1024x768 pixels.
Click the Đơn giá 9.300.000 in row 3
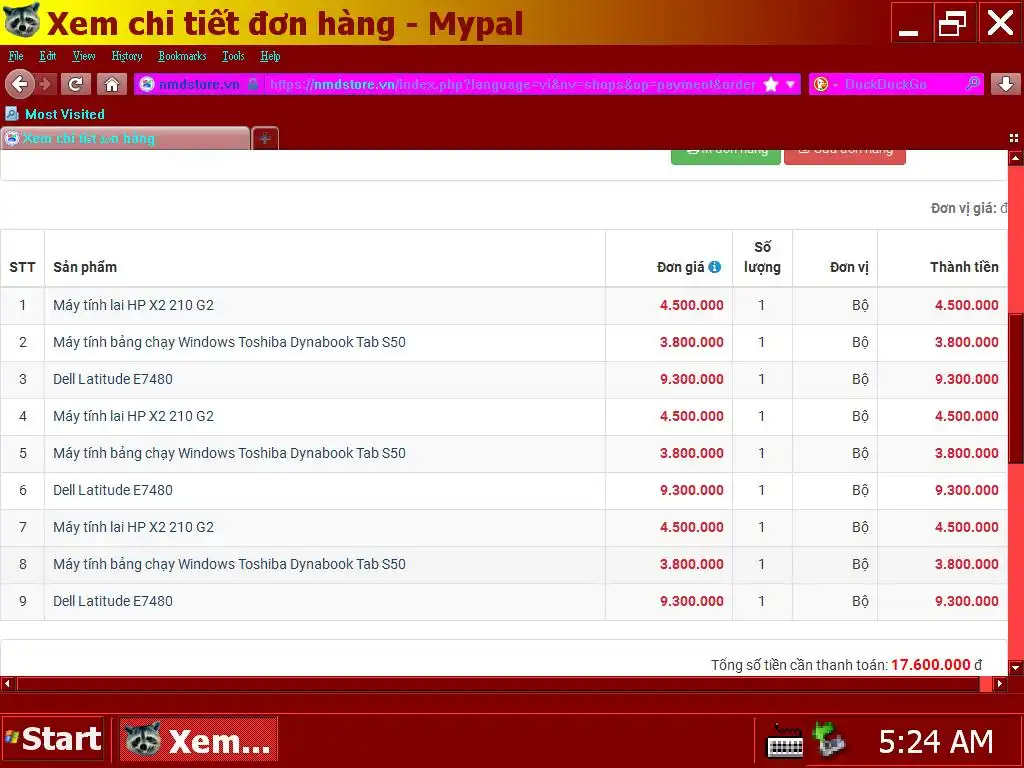click(692, 379)
